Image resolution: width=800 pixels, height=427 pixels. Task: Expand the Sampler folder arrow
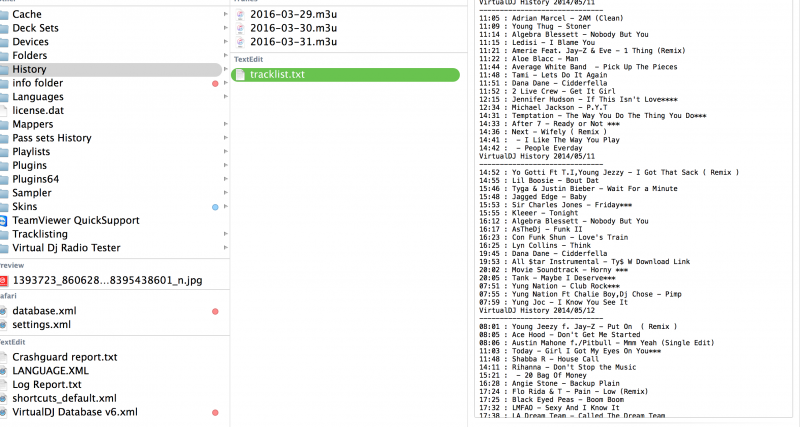(226, 193)
